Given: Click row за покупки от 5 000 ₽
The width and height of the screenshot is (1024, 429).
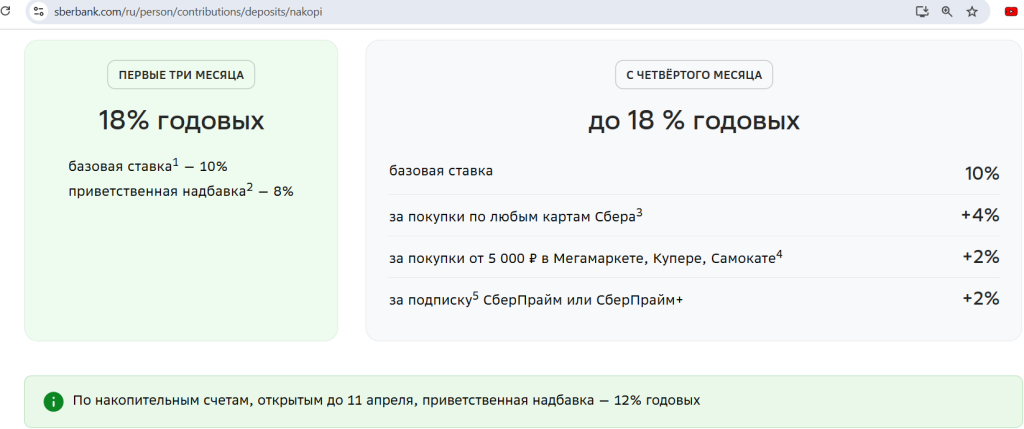Looking at the screenshot, I should coord(694,257).
